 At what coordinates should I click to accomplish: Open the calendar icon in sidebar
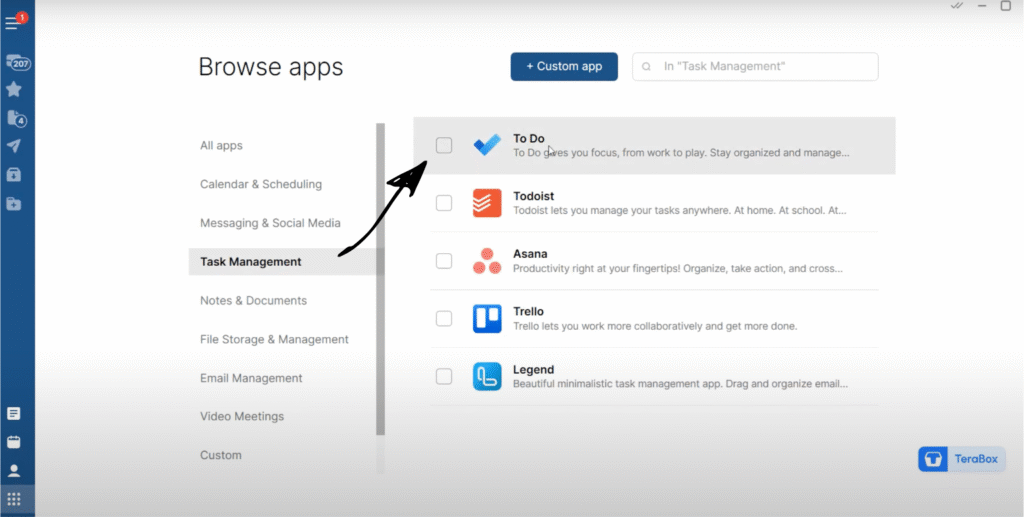(14, 442)
